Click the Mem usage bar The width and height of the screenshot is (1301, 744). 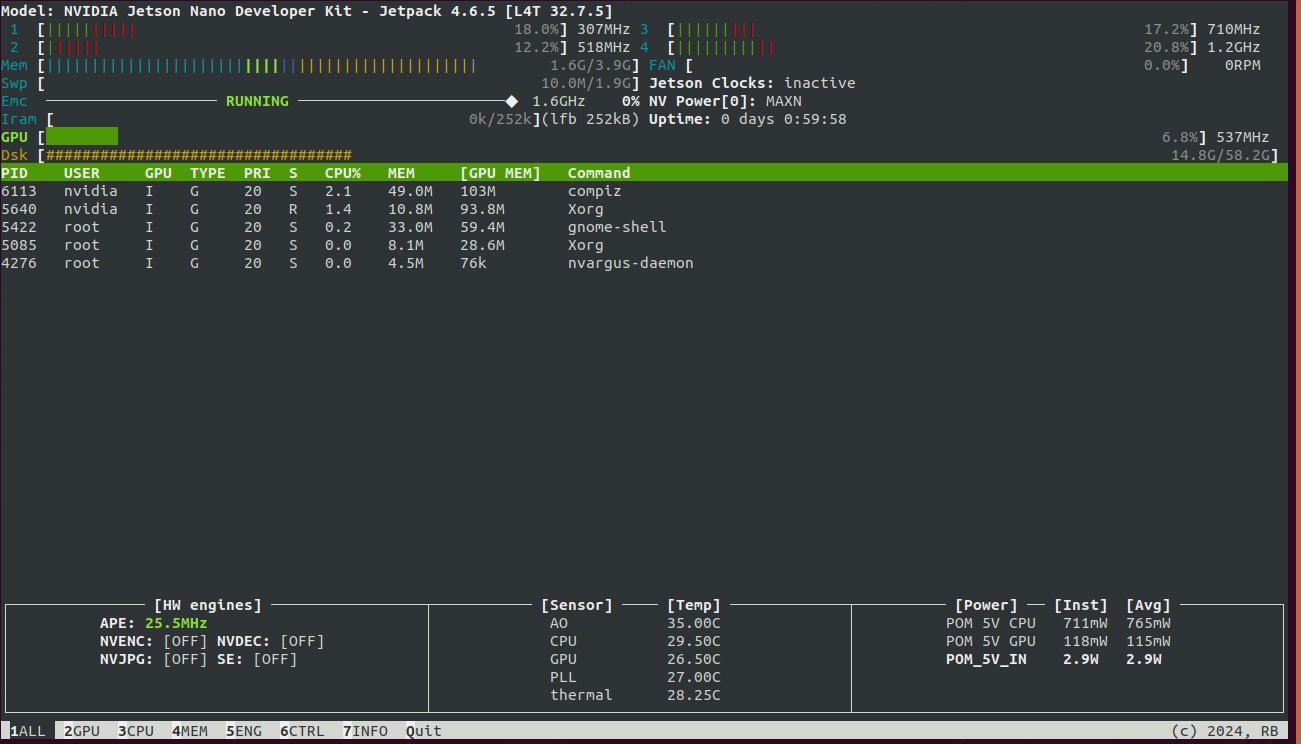click(x=260, y=65)
